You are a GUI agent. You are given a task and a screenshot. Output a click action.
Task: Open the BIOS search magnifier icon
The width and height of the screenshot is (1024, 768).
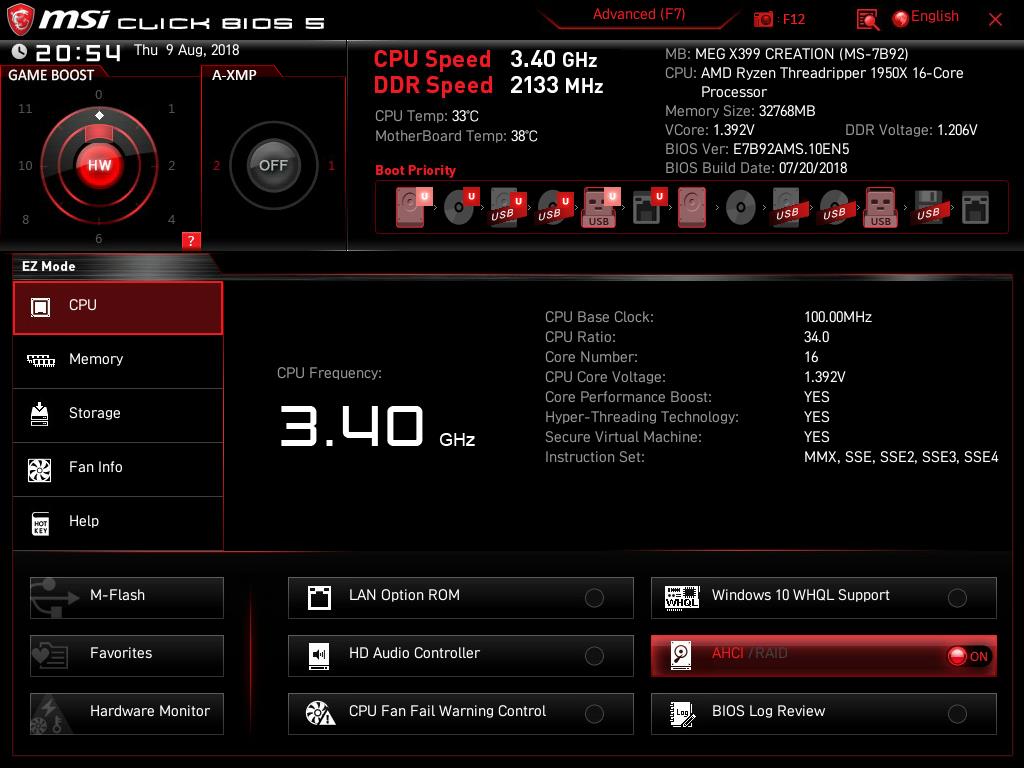pyautogui.click(x=867, y=20)
